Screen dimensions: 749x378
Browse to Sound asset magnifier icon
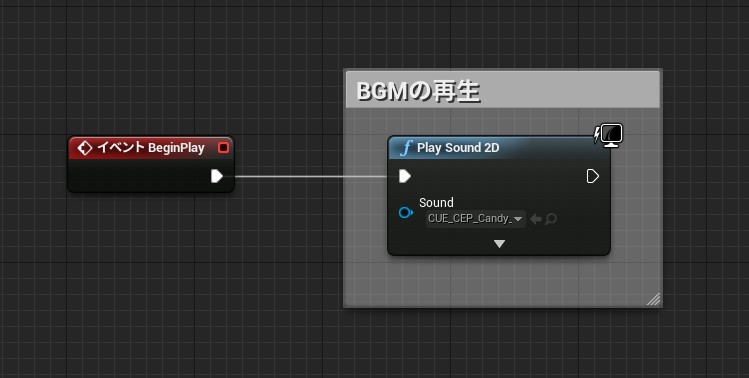tap(551, 219)
